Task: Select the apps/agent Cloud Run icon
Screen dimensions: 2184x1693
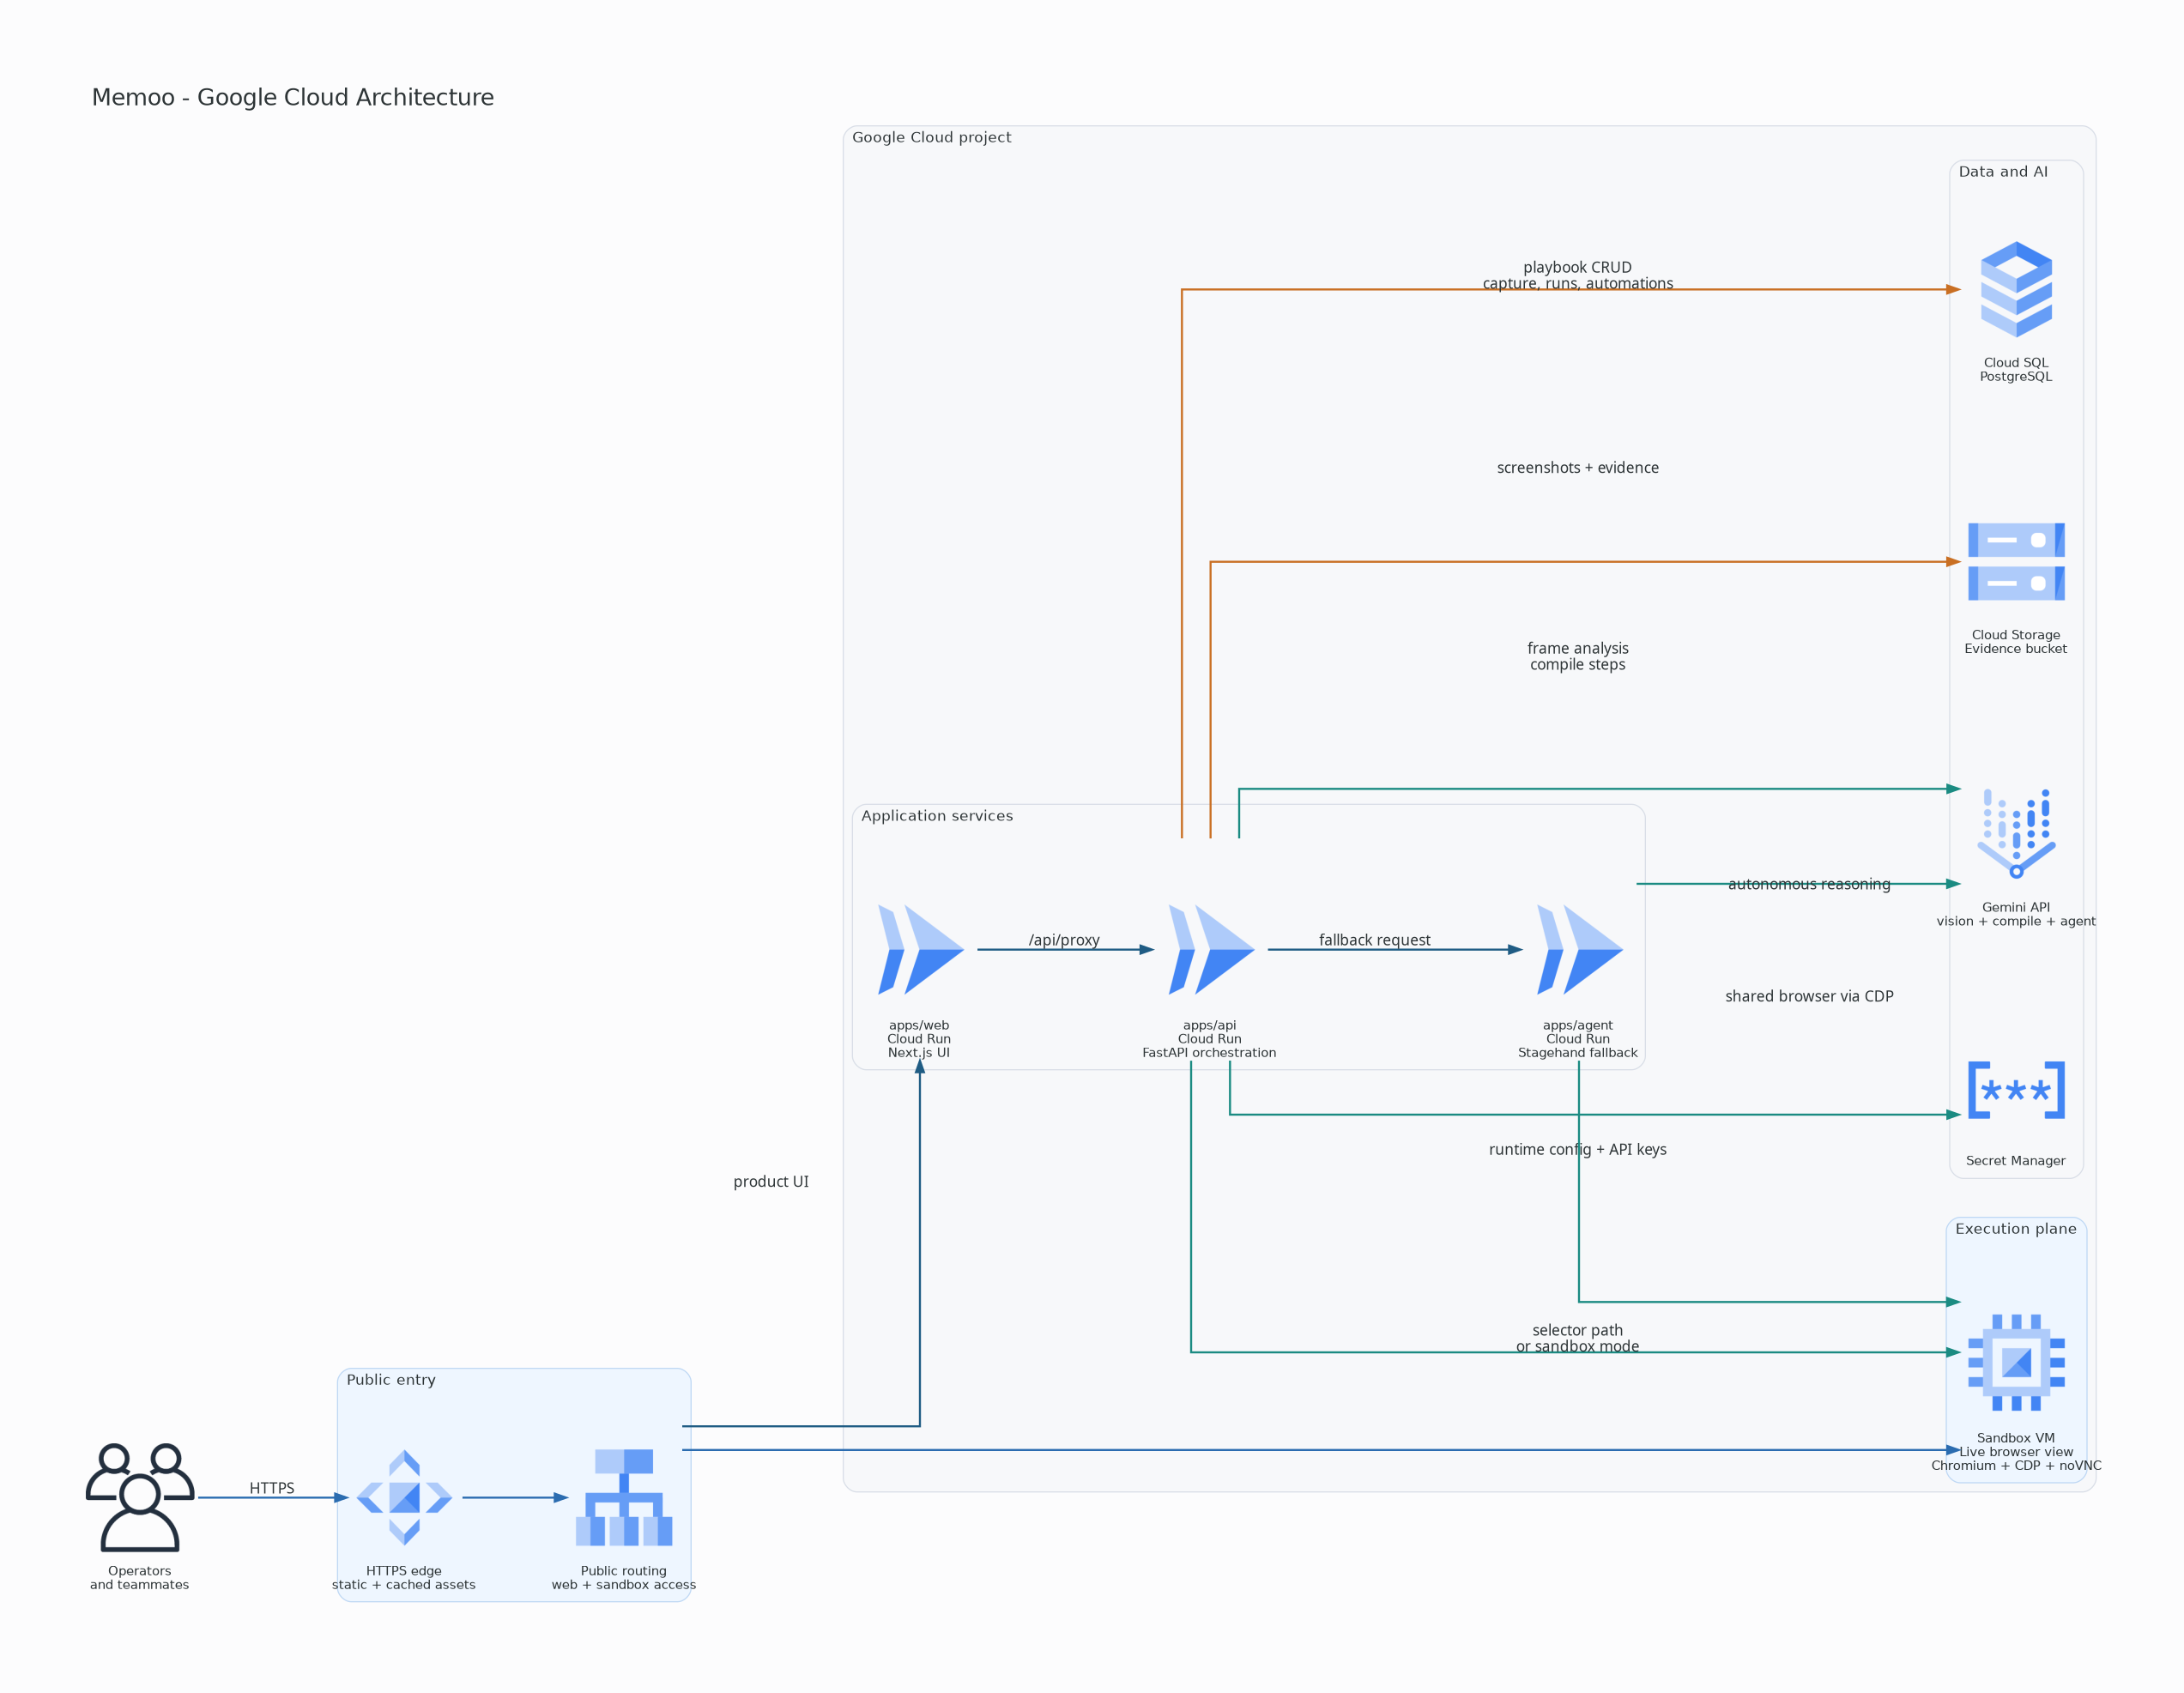Action: [x=1578, y=949]
